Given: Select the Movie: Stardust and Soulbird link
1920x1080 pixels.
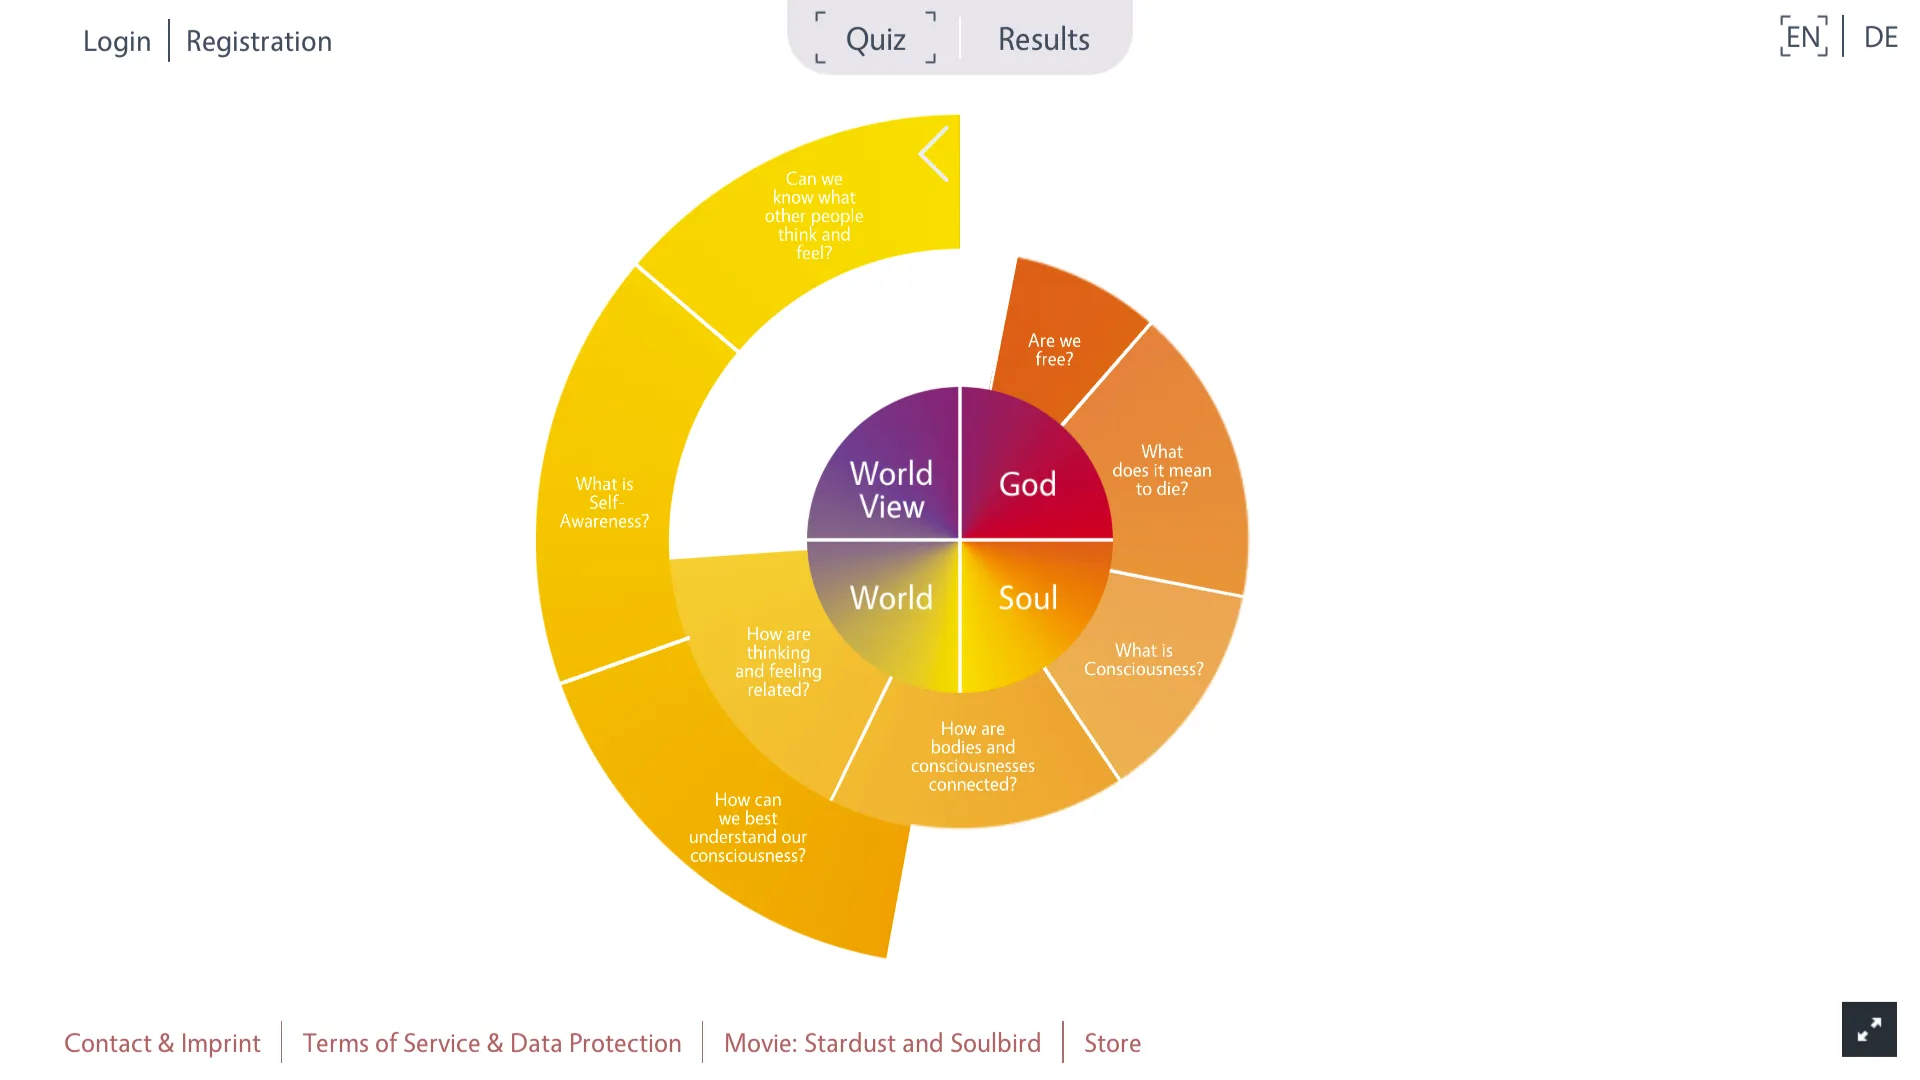Looking at the screenshot, I should (x=882, y=1043).
